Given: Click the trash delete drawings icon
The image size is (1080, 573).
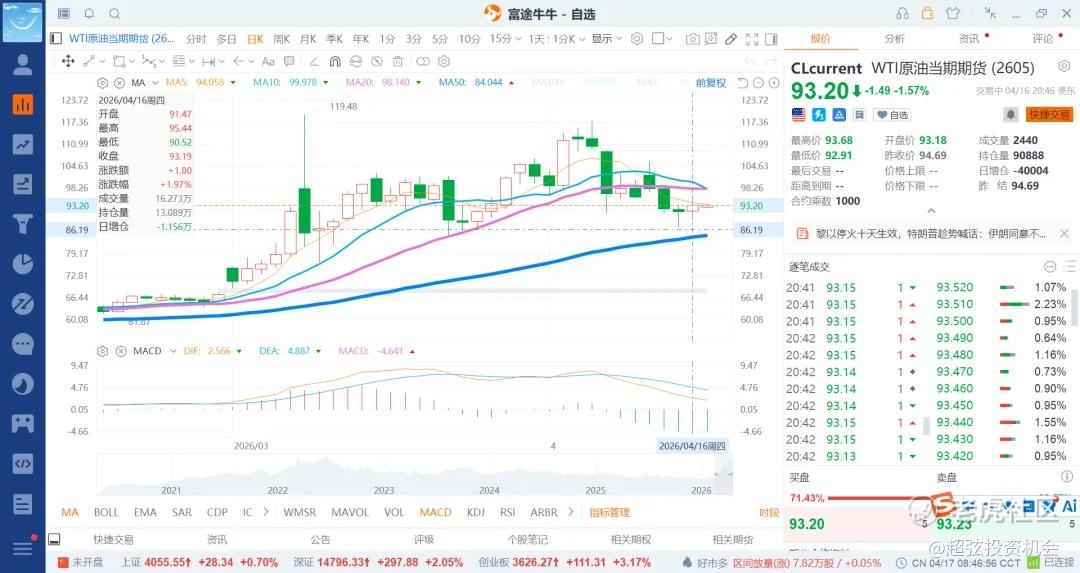Looking at the screenshot, I should pyautogui.click(x=397, y=61).
